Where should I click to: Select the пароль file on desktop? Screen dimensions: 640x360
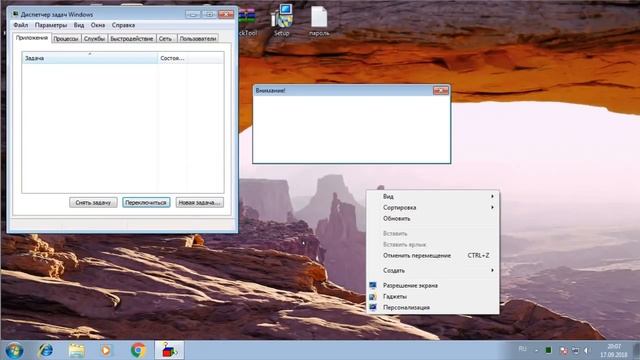[x=319, y=20]
